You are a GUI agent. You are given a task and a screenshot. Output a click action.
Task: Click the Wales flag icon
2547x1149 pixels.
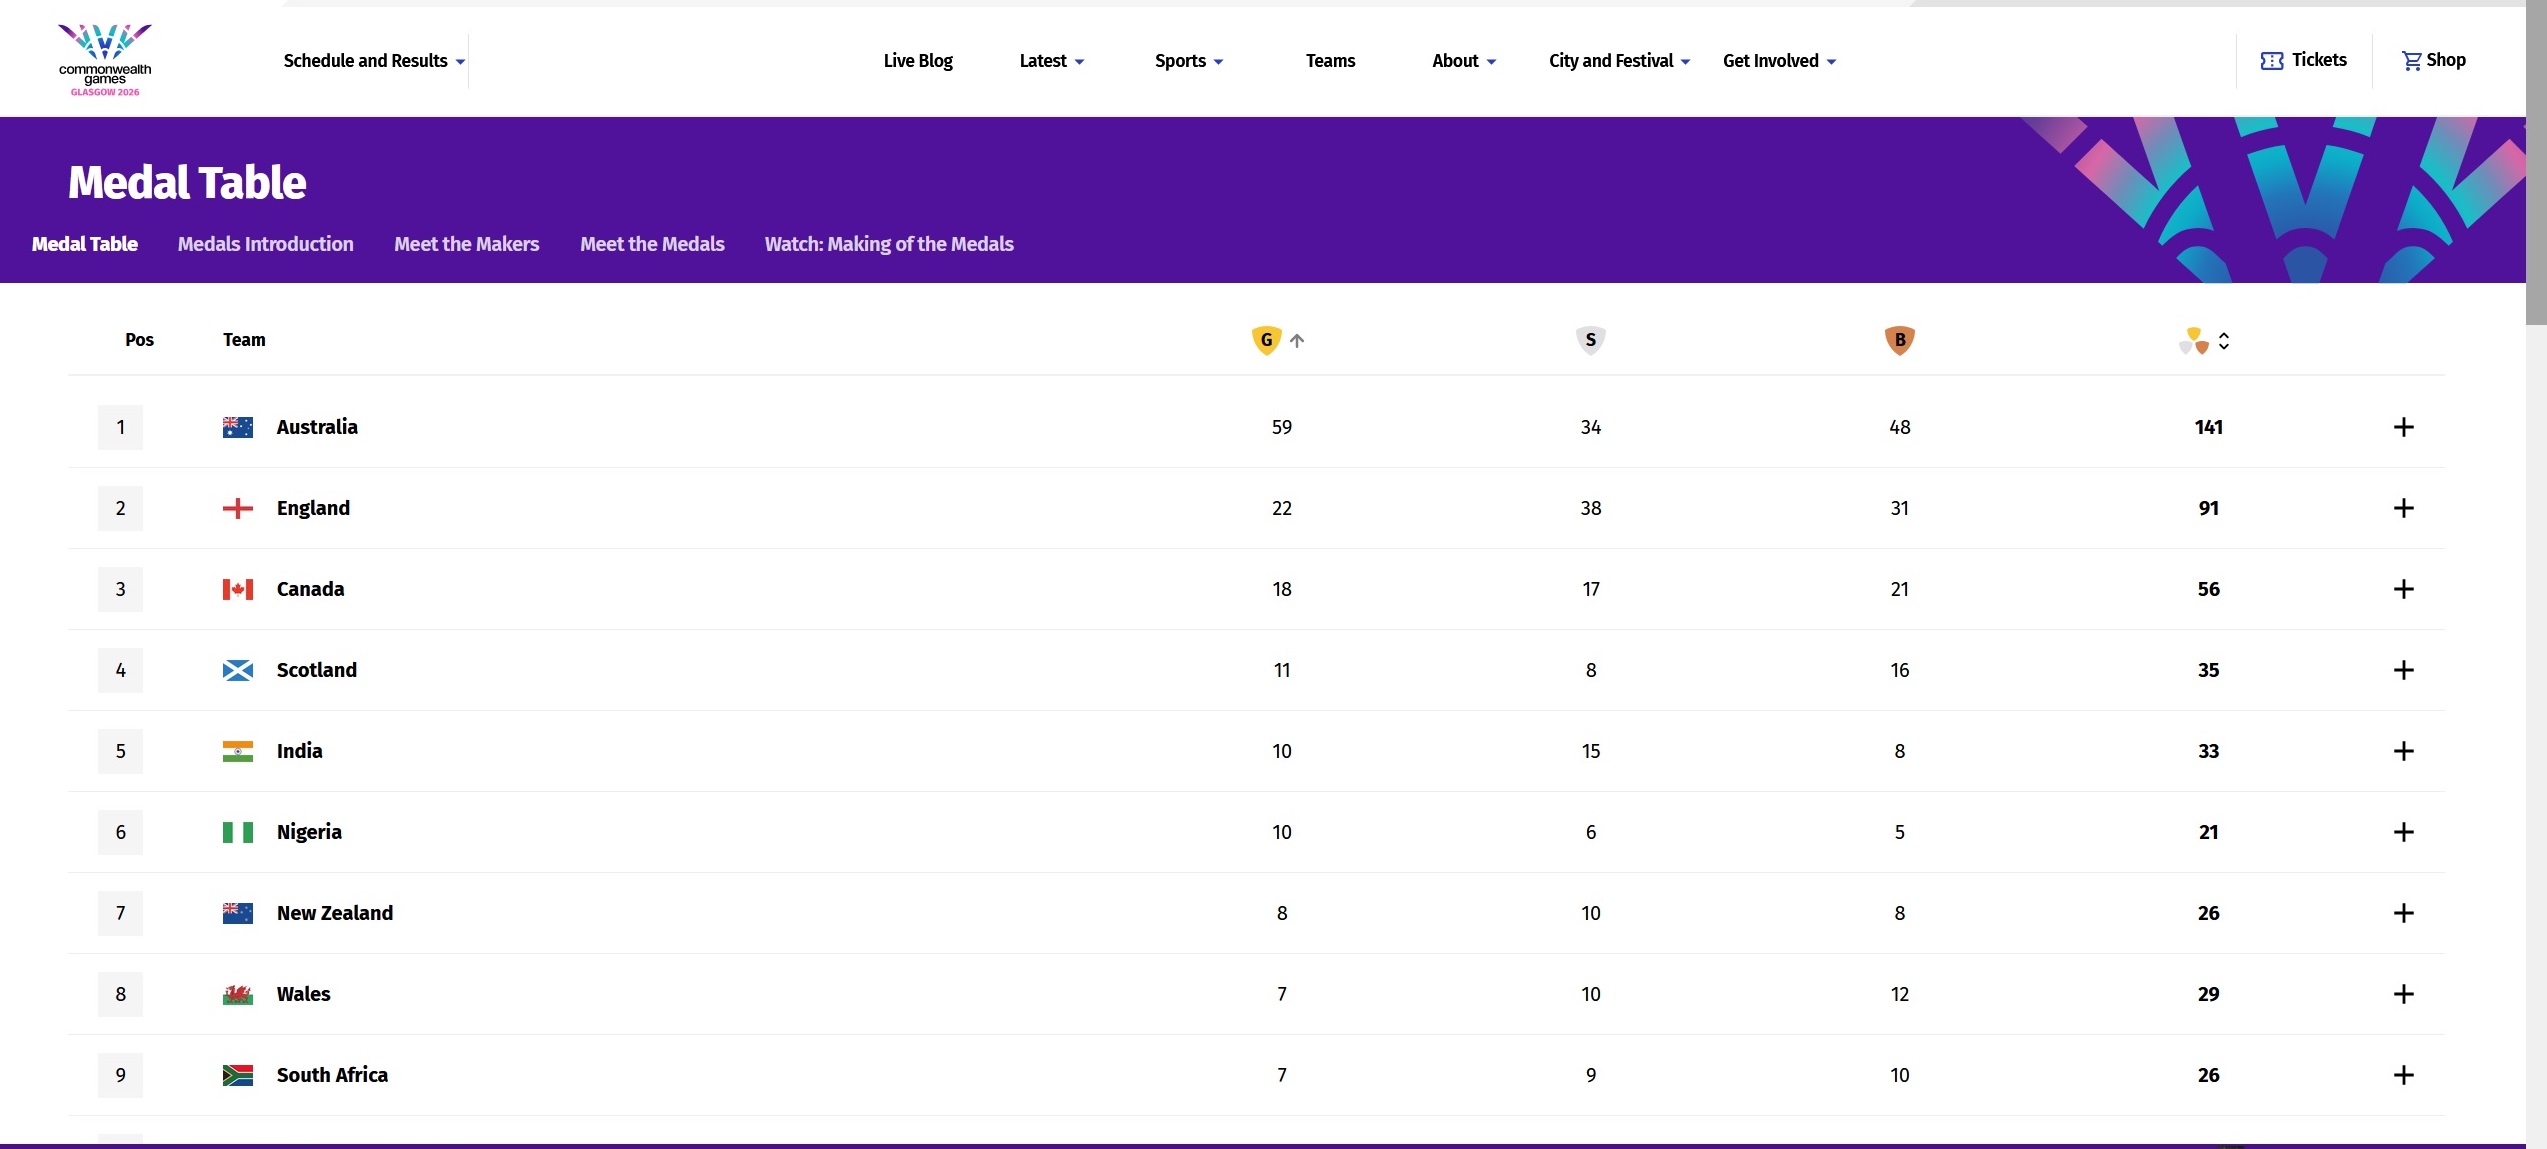pos(238,994)
